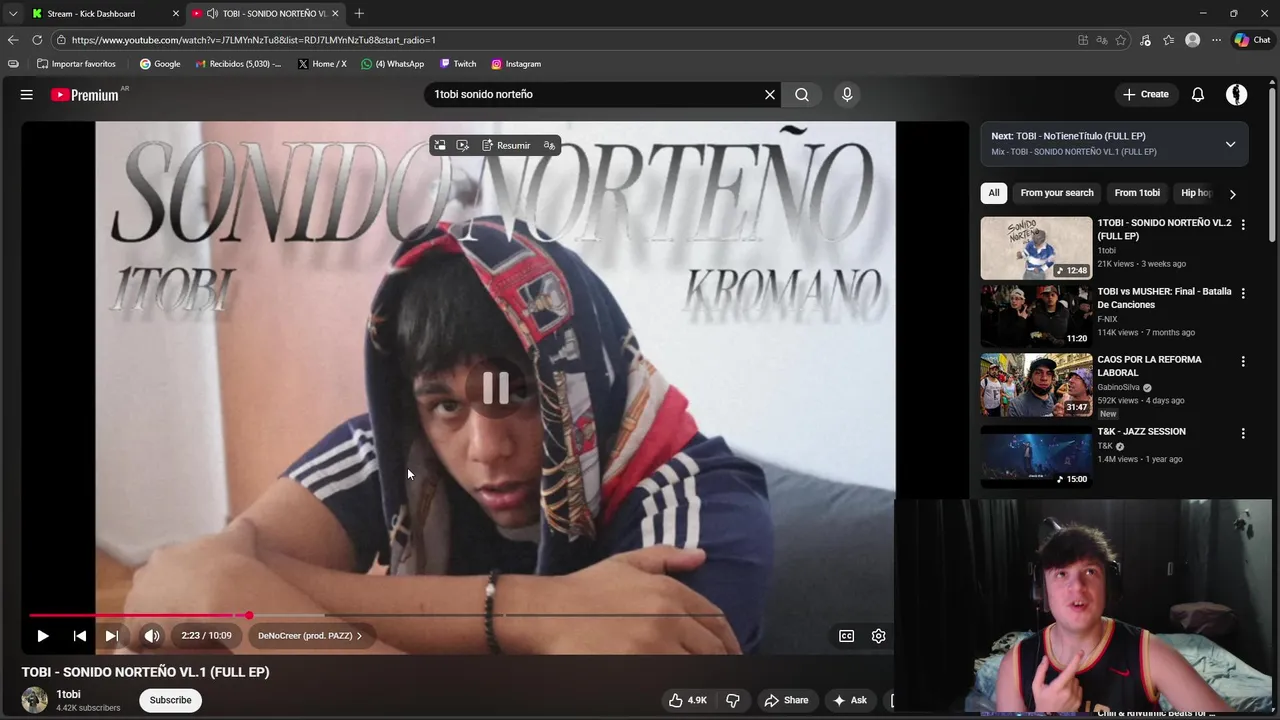Image resolution: width=1280 pixels, height=720 pixels.
Task: Run search with magnifier button
Action: click(802, 94)
